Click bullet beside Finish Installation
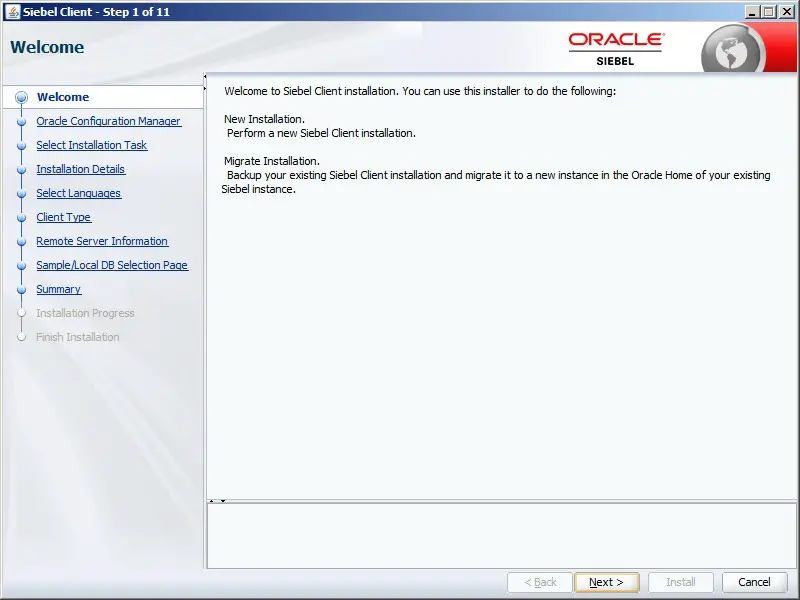Viewport: 800px width, 600px height. 21,337
